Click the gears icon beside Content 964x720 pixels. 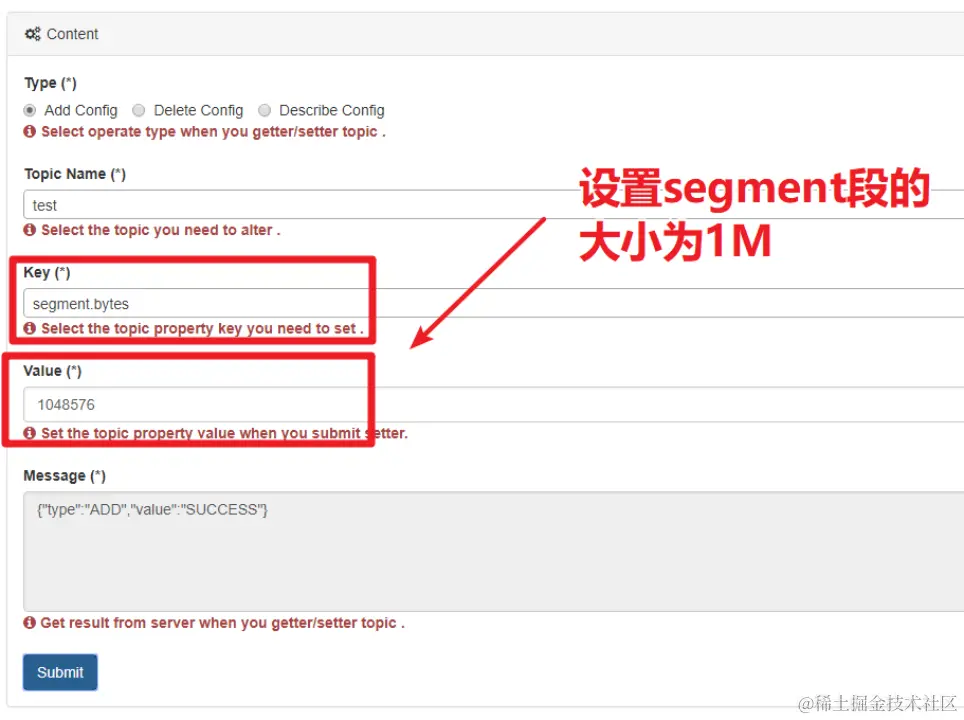33,34
